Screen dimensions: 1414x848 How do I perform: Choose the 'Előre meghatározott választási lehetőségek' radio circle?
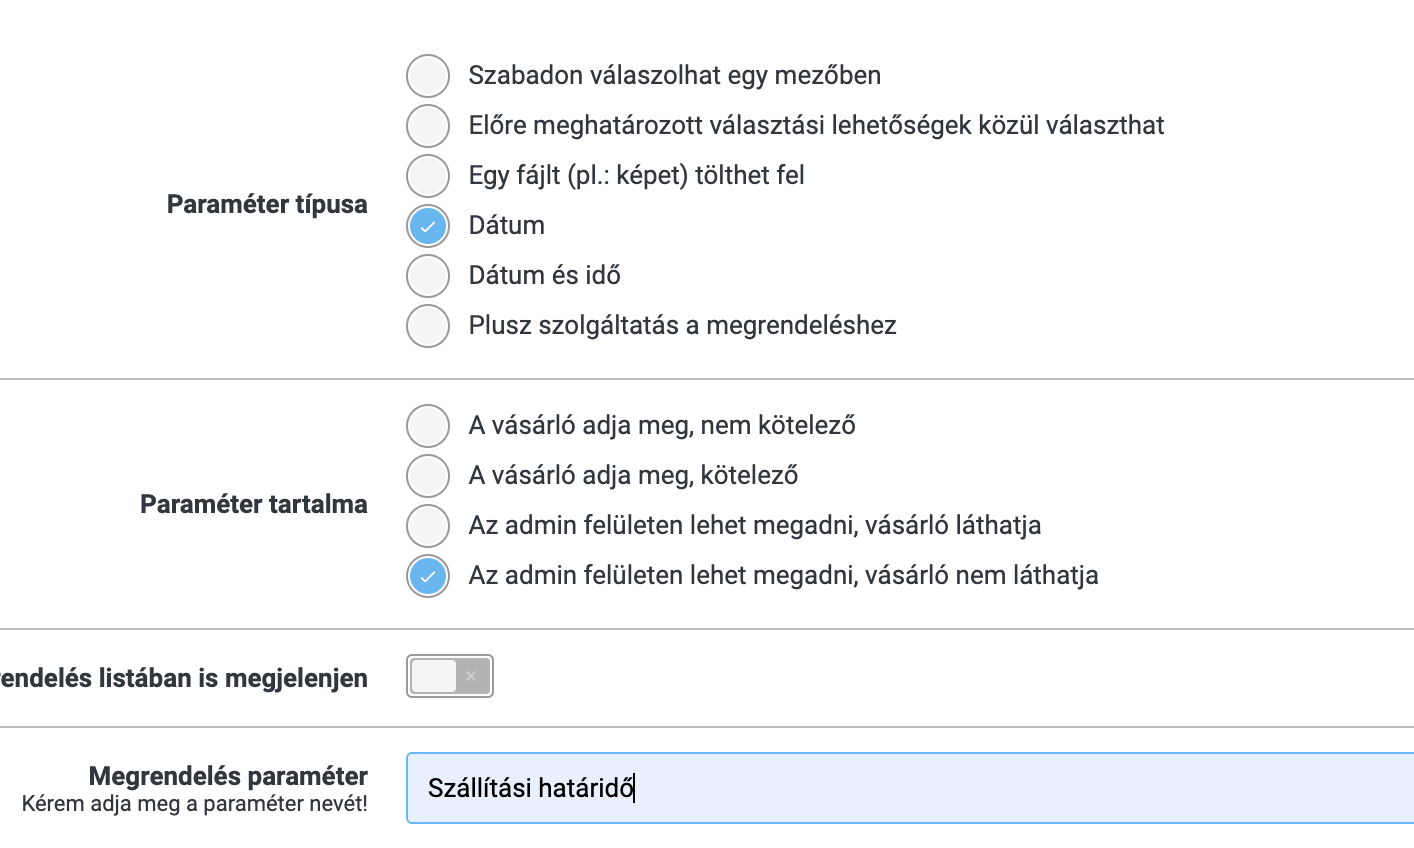pyautogui.click(x=428, y=126)
